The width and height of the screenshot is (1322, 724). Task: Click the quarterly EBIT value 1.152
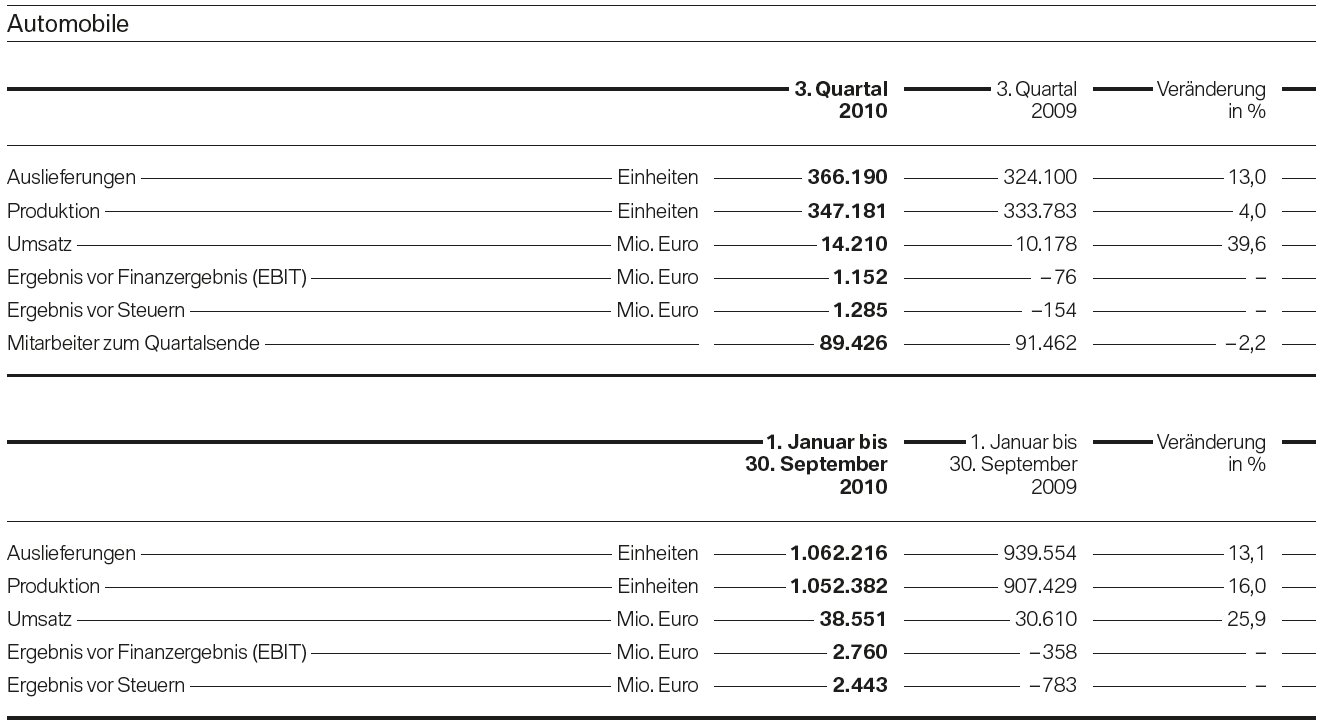click(859, 277)
